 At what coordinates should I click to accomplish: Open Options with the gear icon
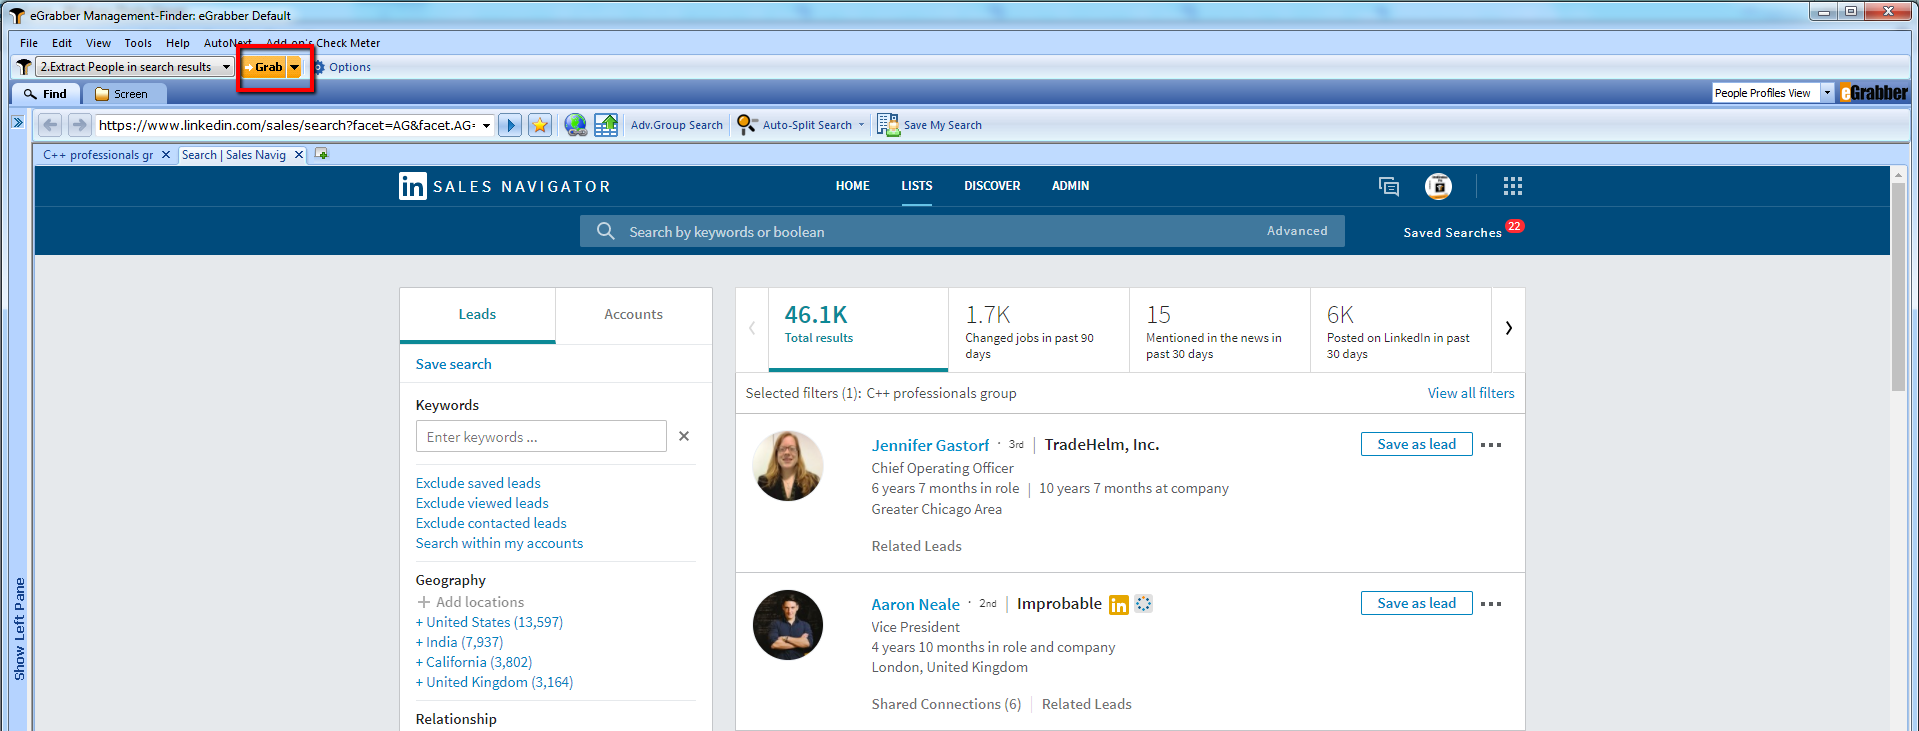tap(342, 67)
